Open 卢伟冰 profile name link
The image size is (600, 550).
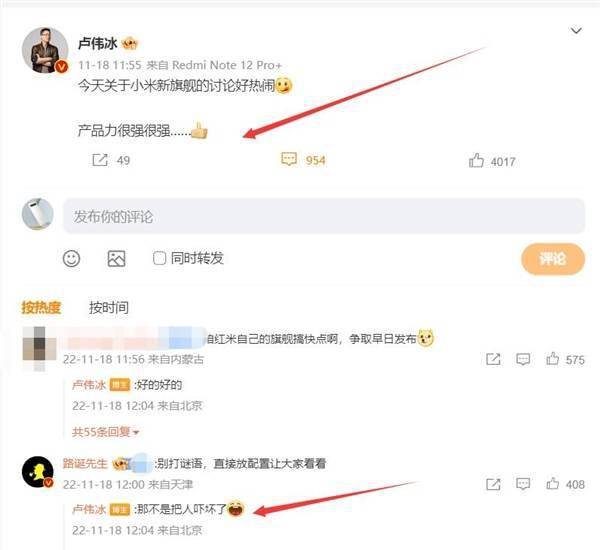[98, 44]
